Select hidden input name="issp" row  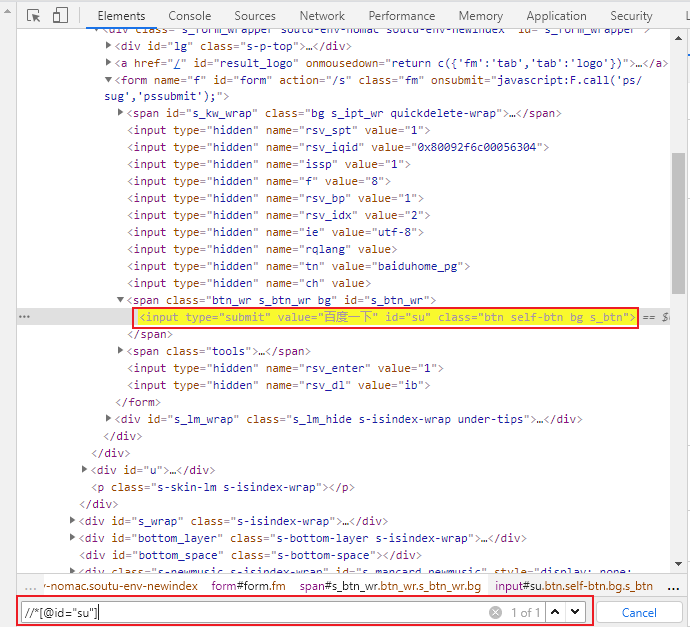[x=269, y=165]
